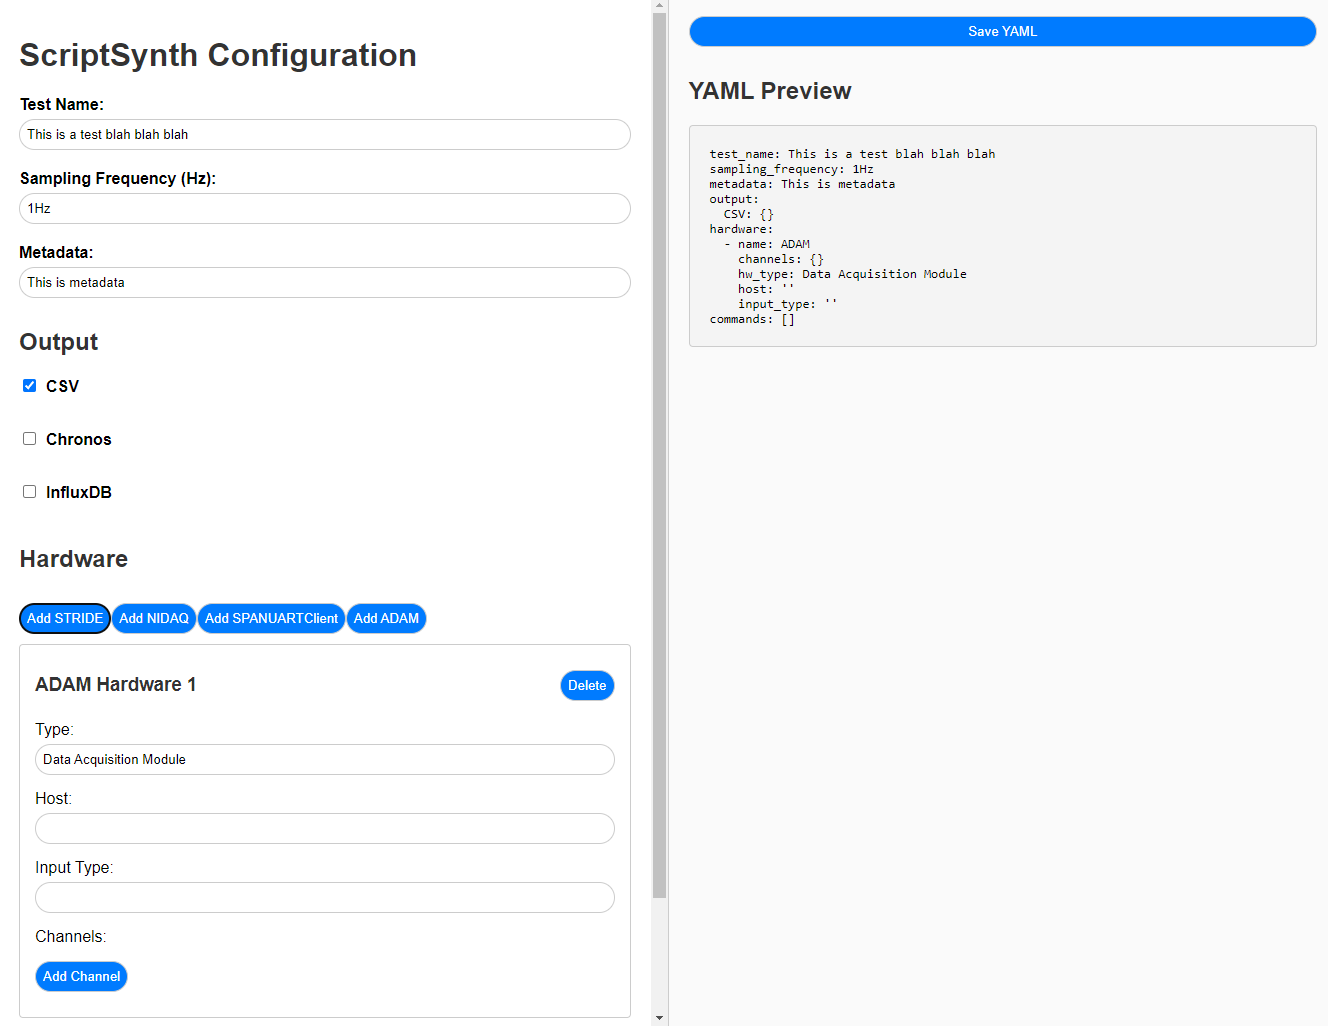
Task: Click the CSV checkbox label
Action: point(62,386)
